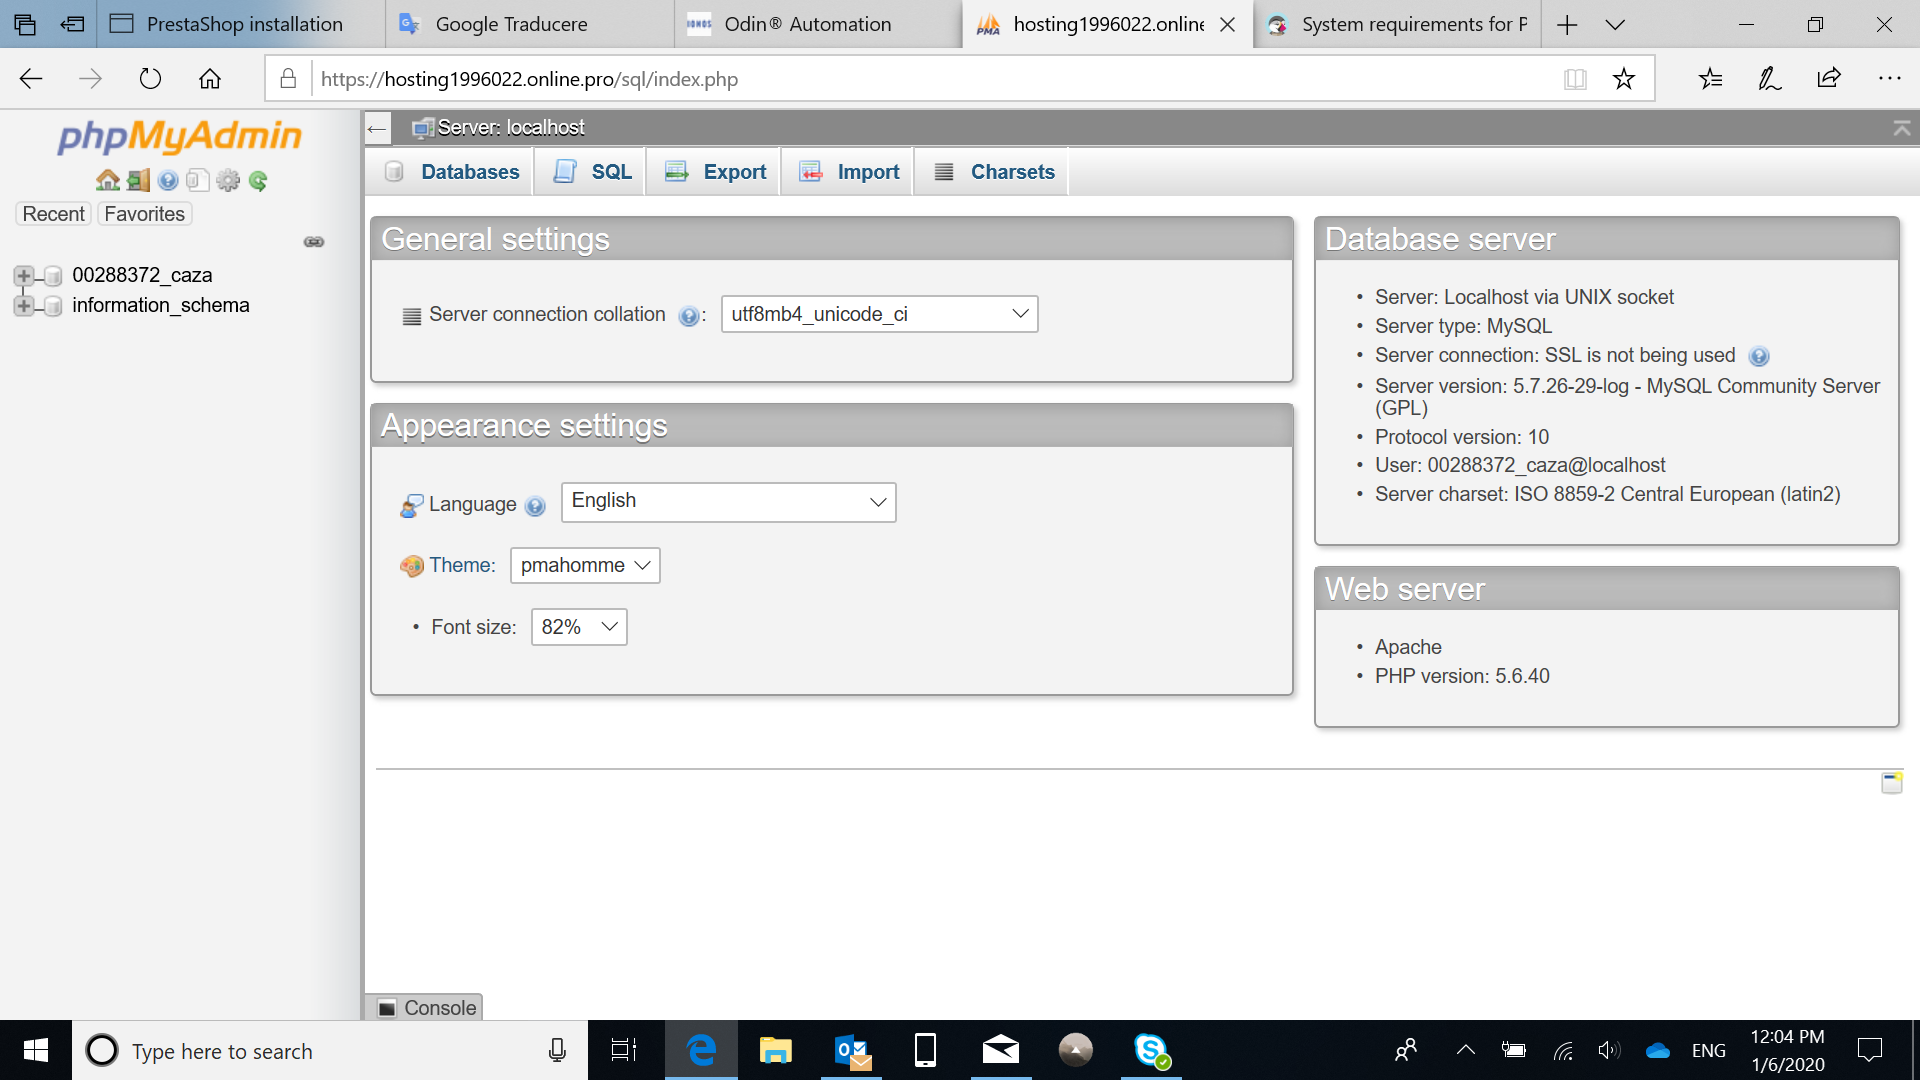This screenshot has height=1080, width=1920.
Task: Open the Export tab
Action: (x=716, y=172)
